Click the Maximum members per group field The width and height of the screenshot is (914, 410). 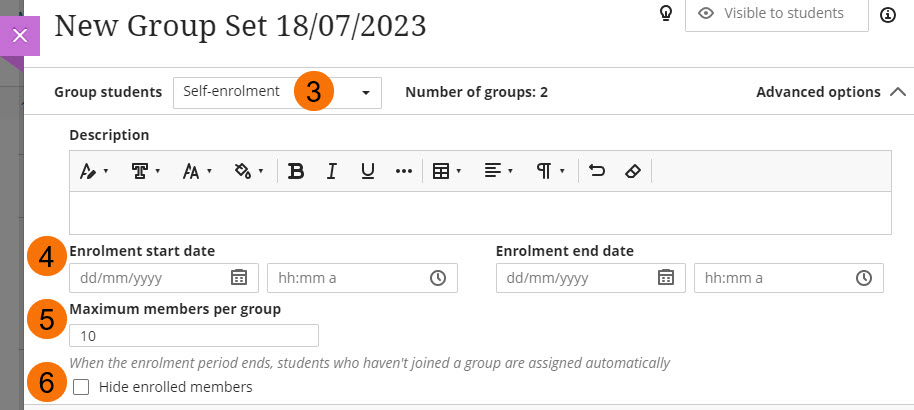click(x=194, y=336)
